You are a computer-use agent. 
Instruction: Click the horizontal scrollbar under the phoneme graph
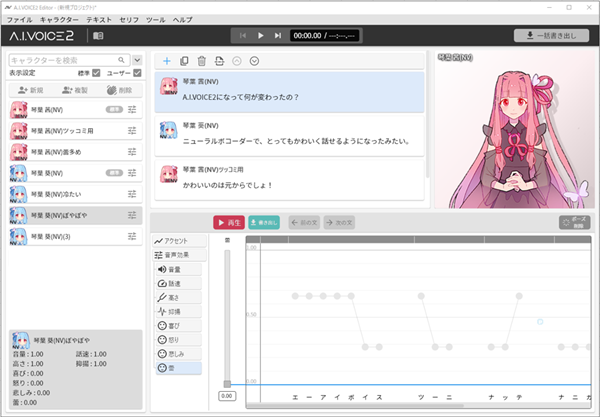(x=355, y=406)
